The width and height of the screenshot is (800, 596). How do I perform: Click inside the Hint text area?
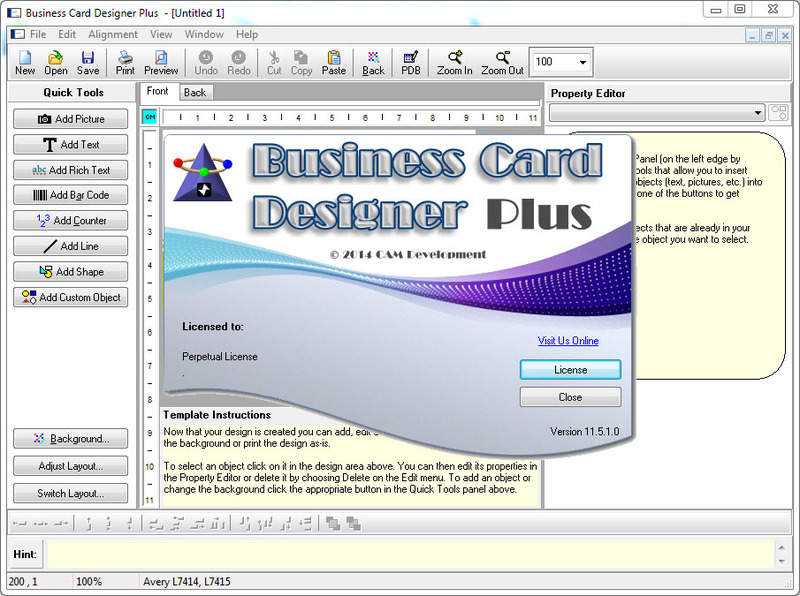[411, 554]
